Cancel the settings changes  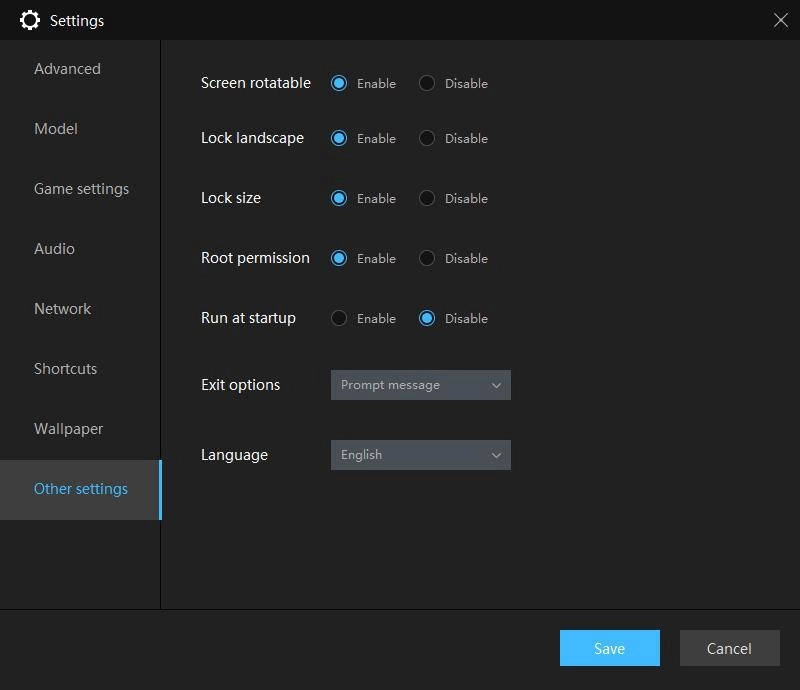click(730, 648)
